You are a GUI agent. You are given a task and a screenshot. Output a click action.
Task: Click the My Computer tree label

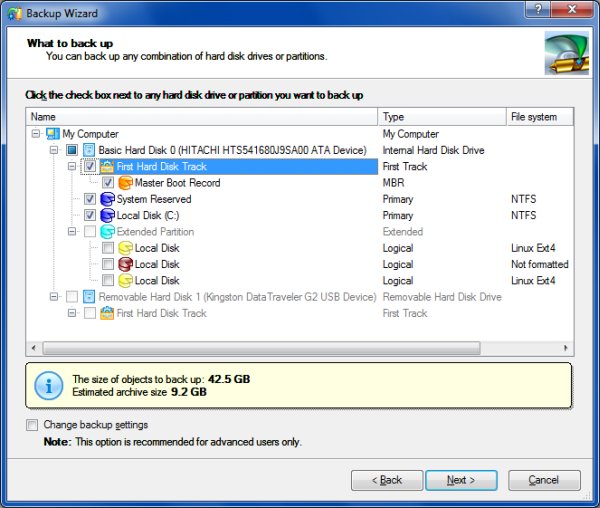pyautogui.click(x=90, y=134)
